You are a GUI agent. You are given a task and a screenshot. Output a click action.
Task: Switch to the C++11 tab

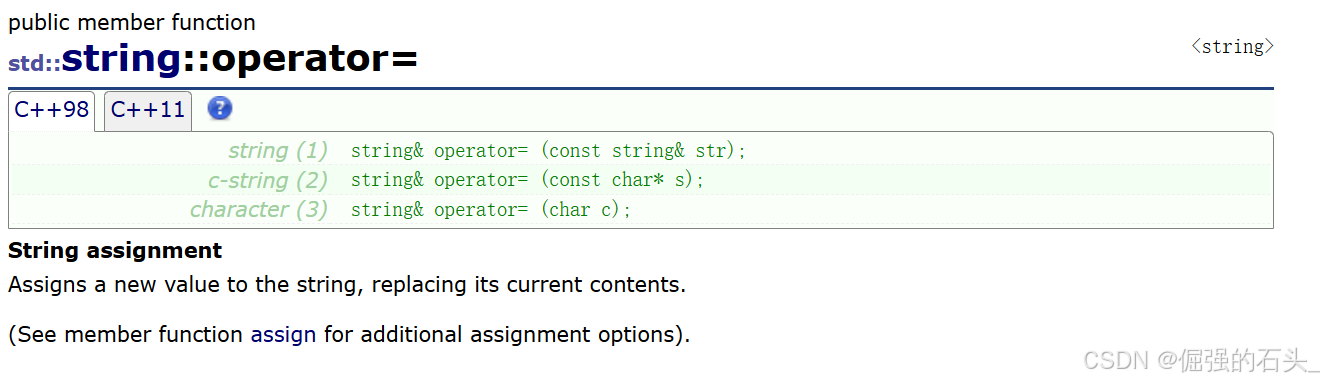pyautogui.click(x=148, y=111)
